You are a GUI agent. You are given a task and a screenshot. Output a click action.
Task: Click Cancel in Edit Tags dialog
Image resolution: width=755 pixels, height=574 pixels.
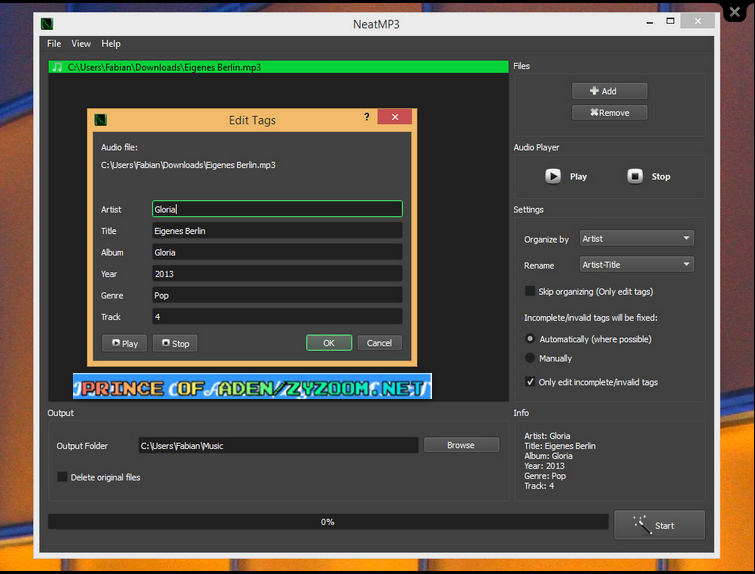(x=379, y=343)
